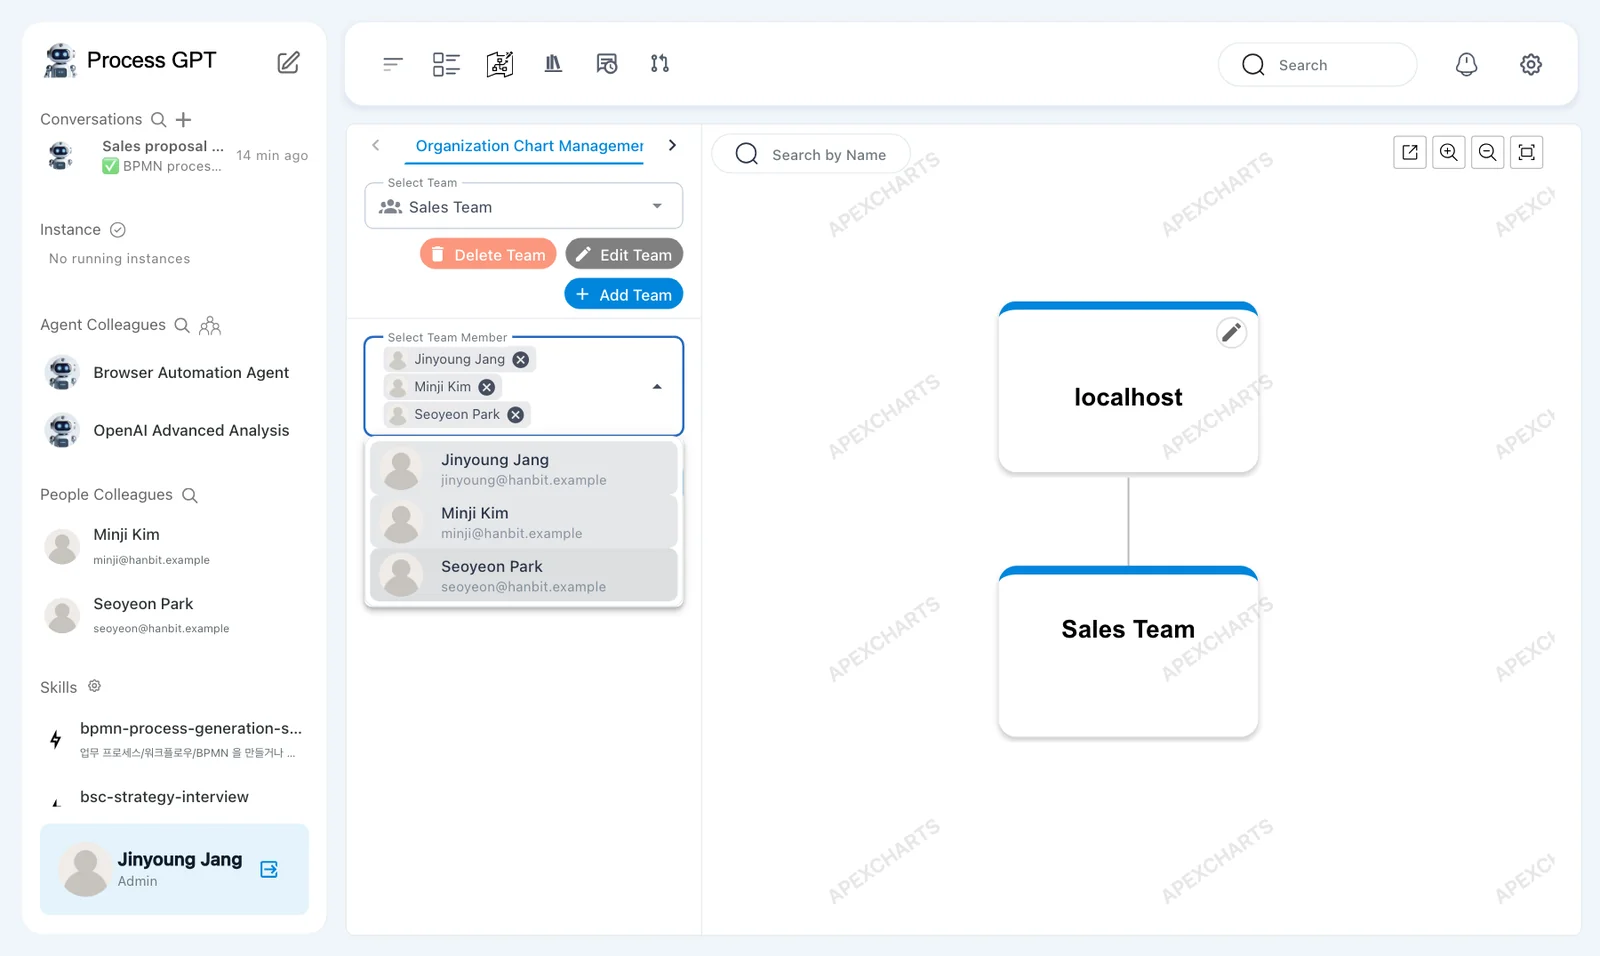Go to the previous tab with the left chevron
The width and height of the screenshot is (1600, 956).
(376, 145)
